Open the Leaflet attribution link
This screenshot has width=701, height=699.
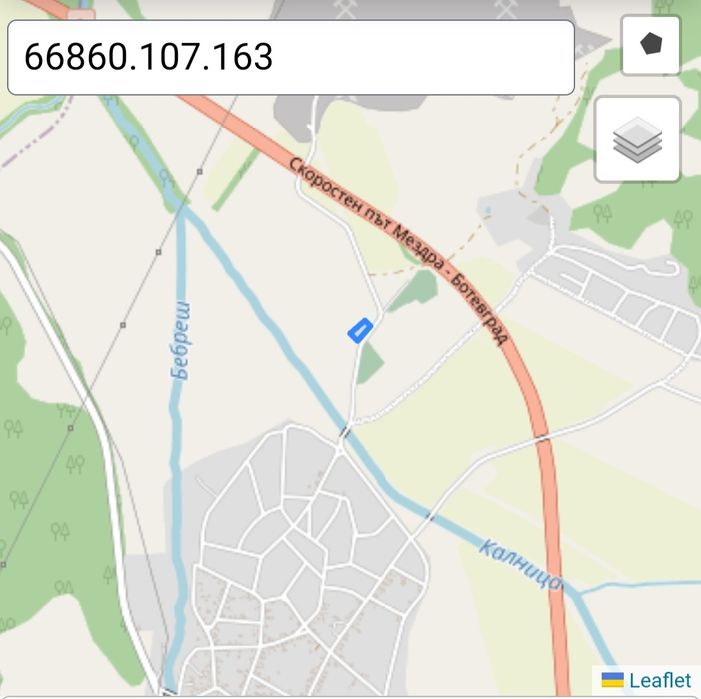click(660, 680)
